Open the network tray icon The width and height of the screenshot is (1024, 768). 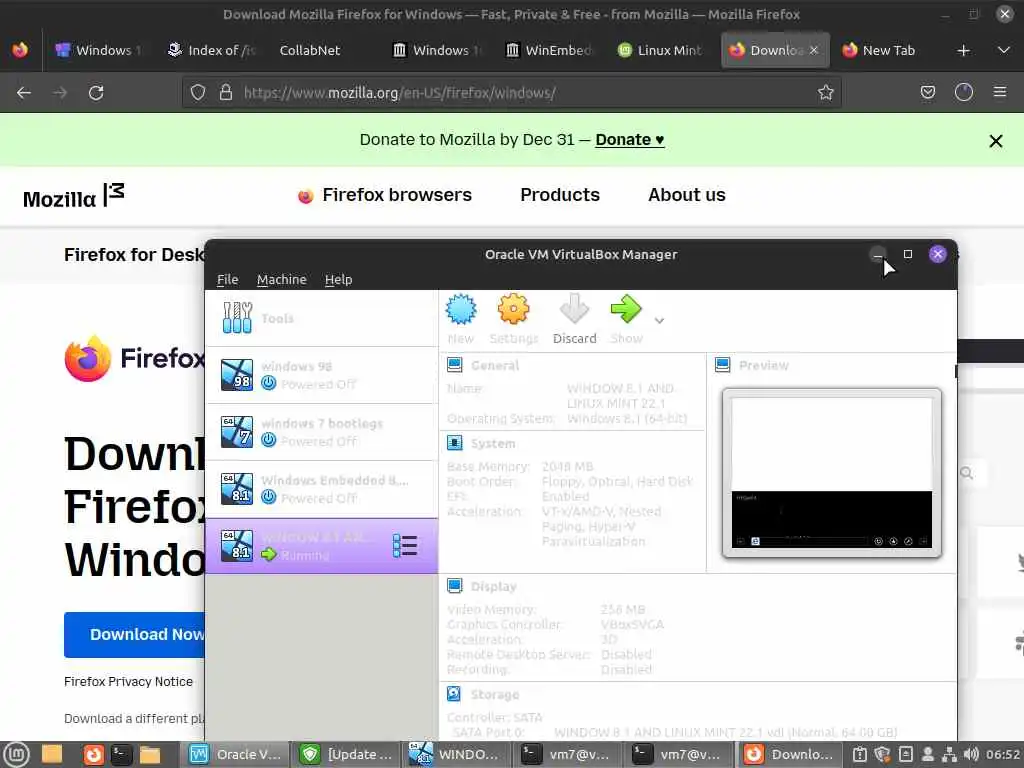(x=950, y=755)
